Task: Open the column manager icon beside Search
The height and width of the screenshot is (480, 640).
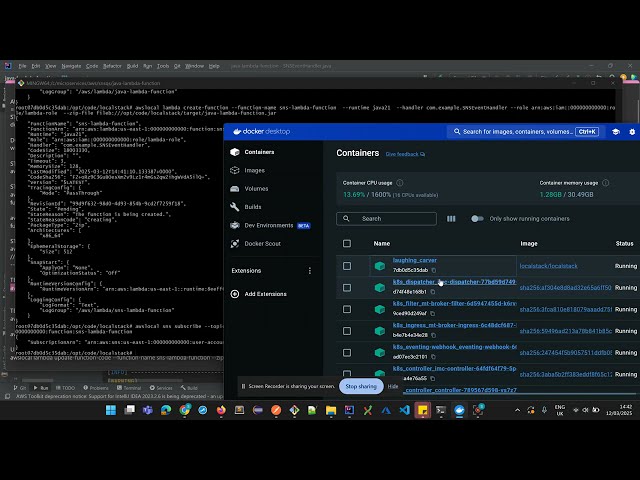Action: pyautogui.click(x=451, y=219)
